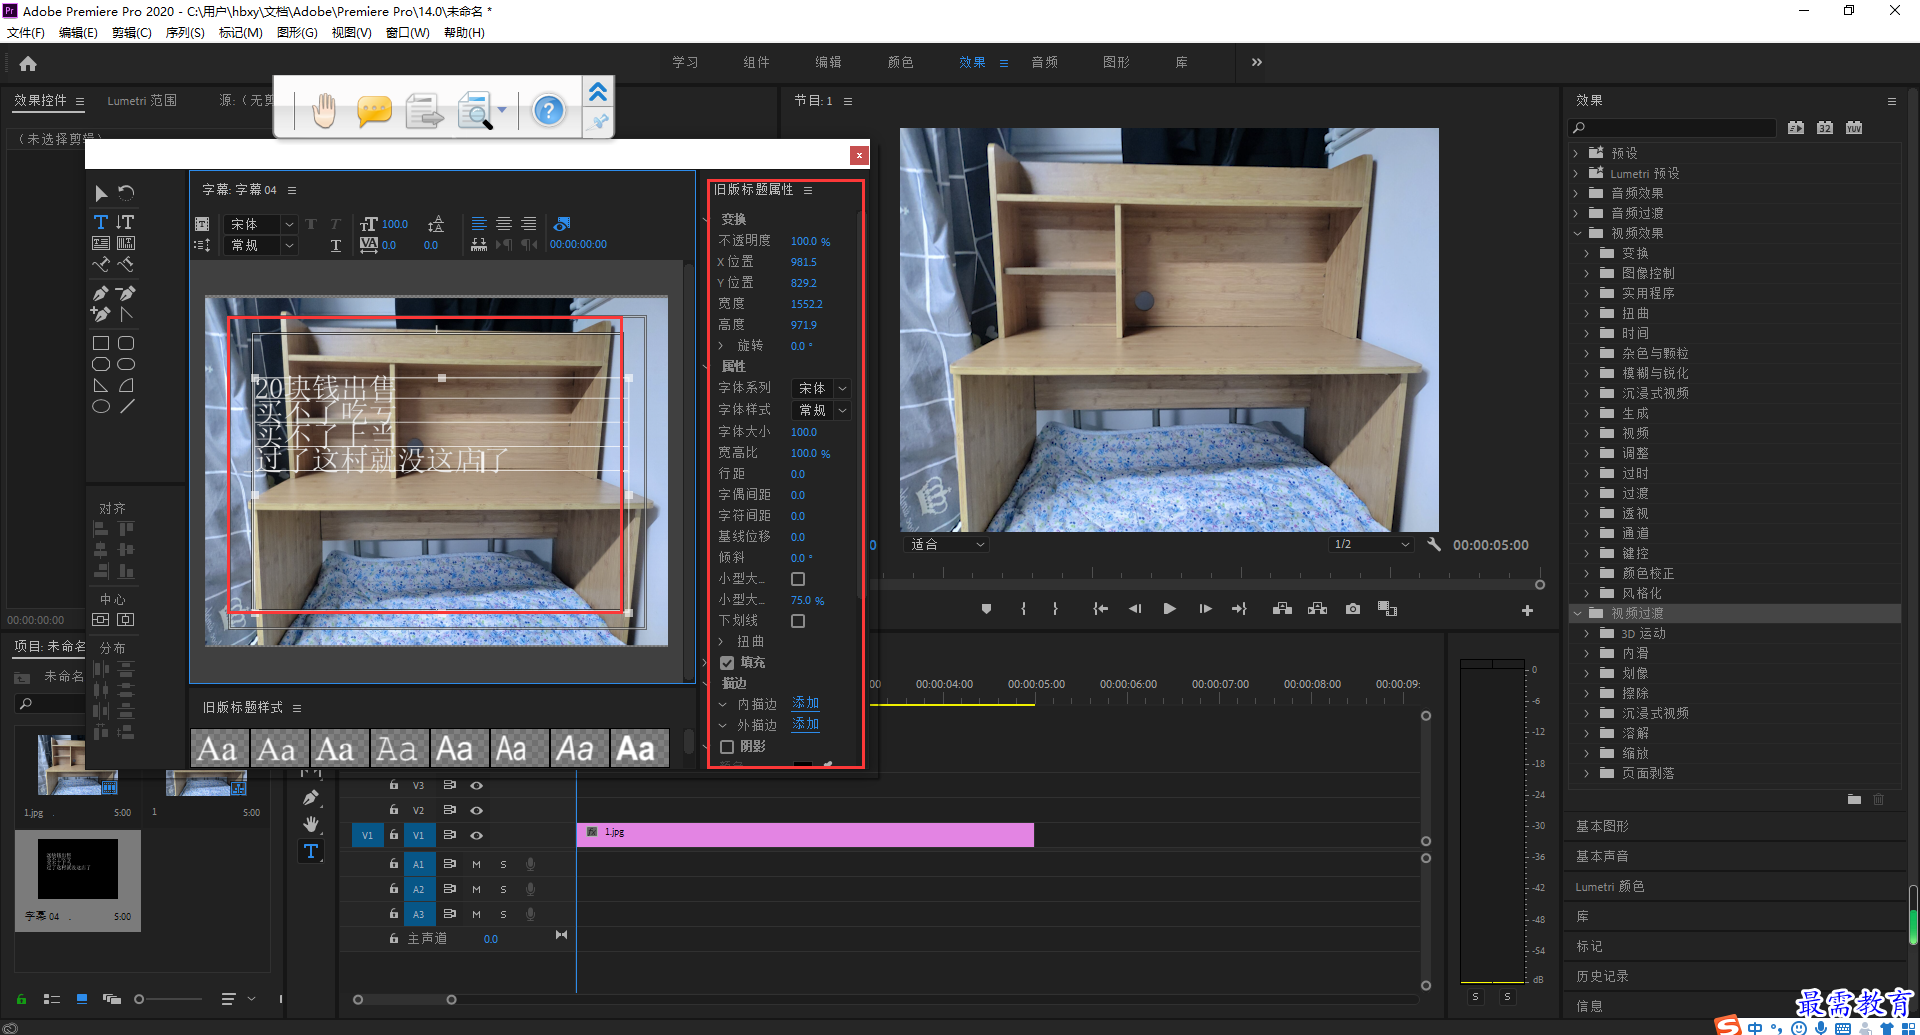Screen dimensions: 1920x1035
Task: Open the tab stops ruler tool
Action: 479,244
